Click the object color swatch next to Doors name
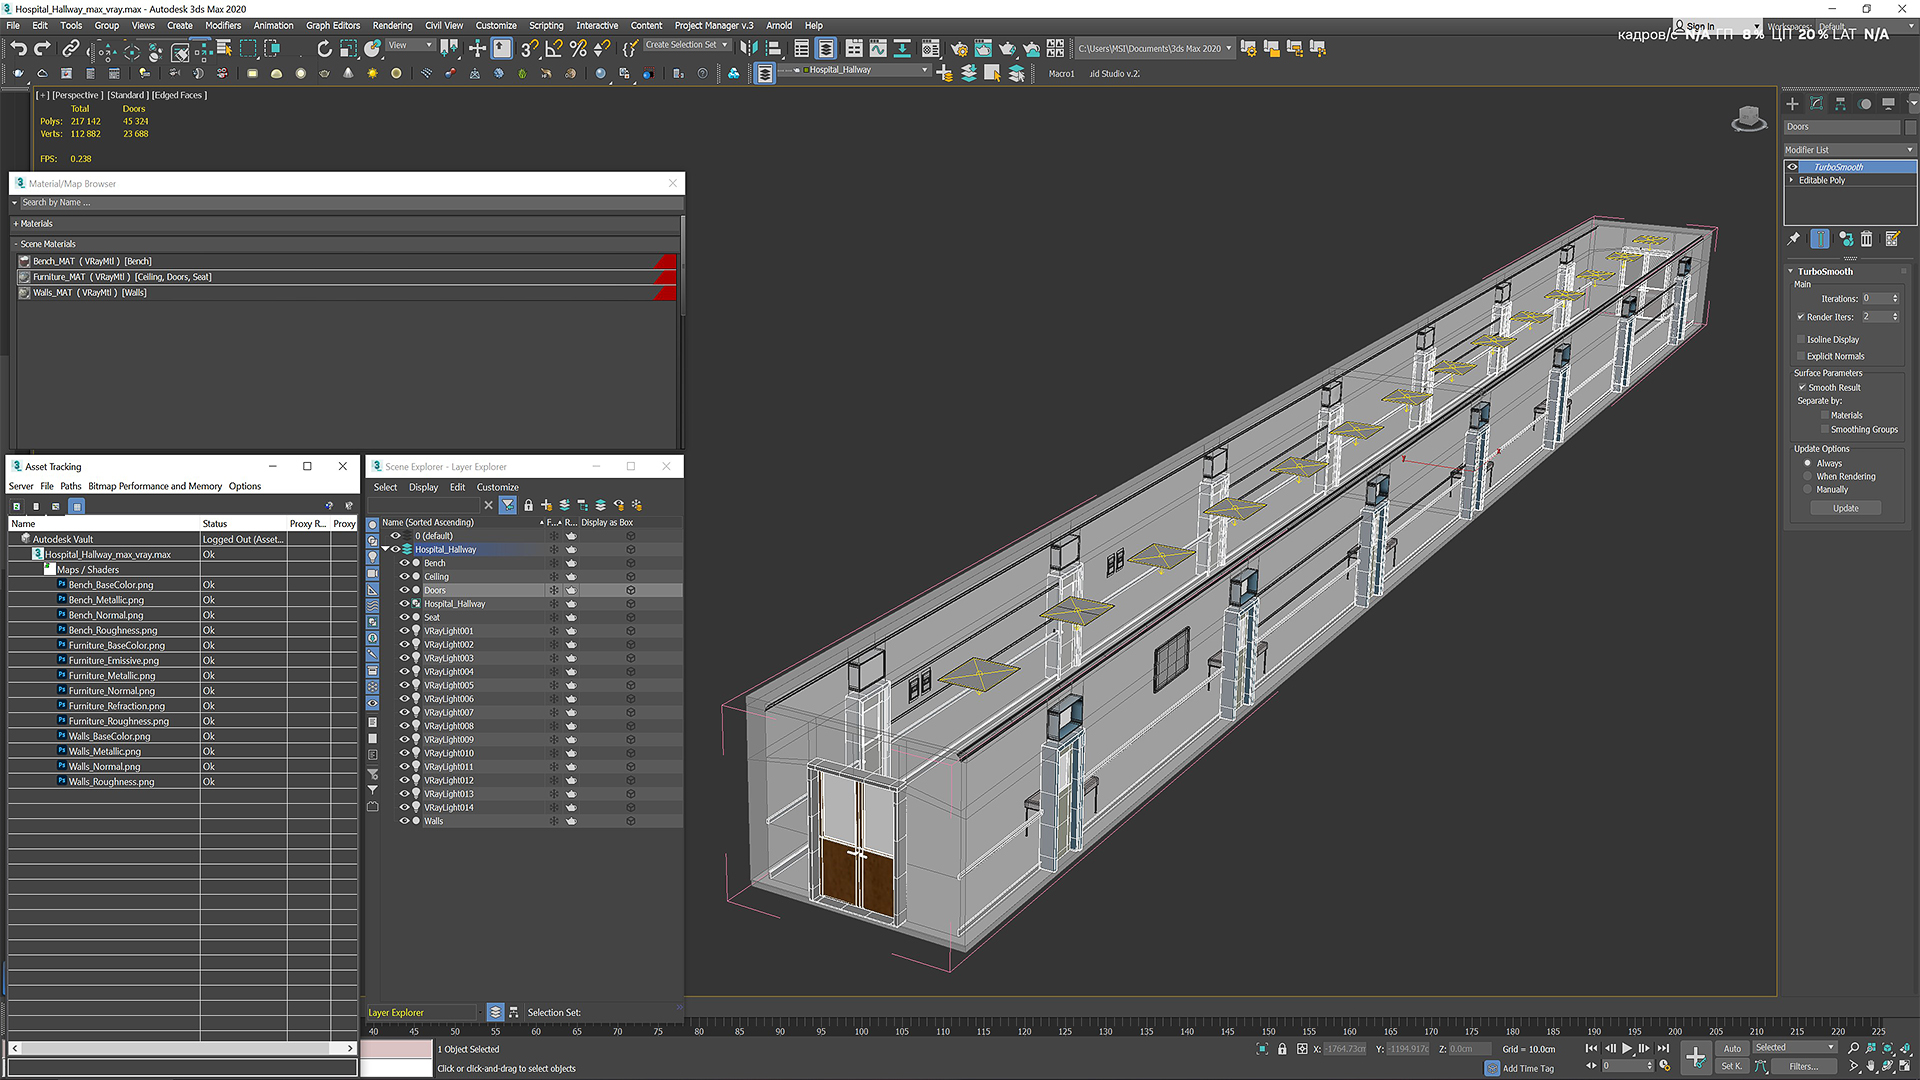The image size is (1920, 1080). click(x=1910, y=127)
